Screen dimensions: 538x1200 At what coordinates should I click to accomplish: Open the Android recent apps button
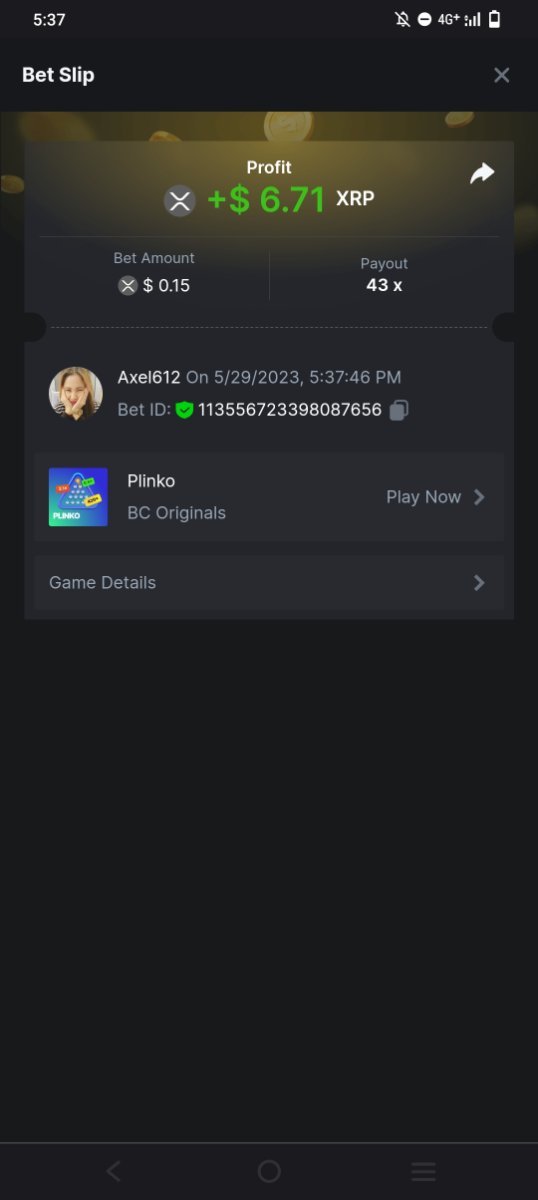424,1171
